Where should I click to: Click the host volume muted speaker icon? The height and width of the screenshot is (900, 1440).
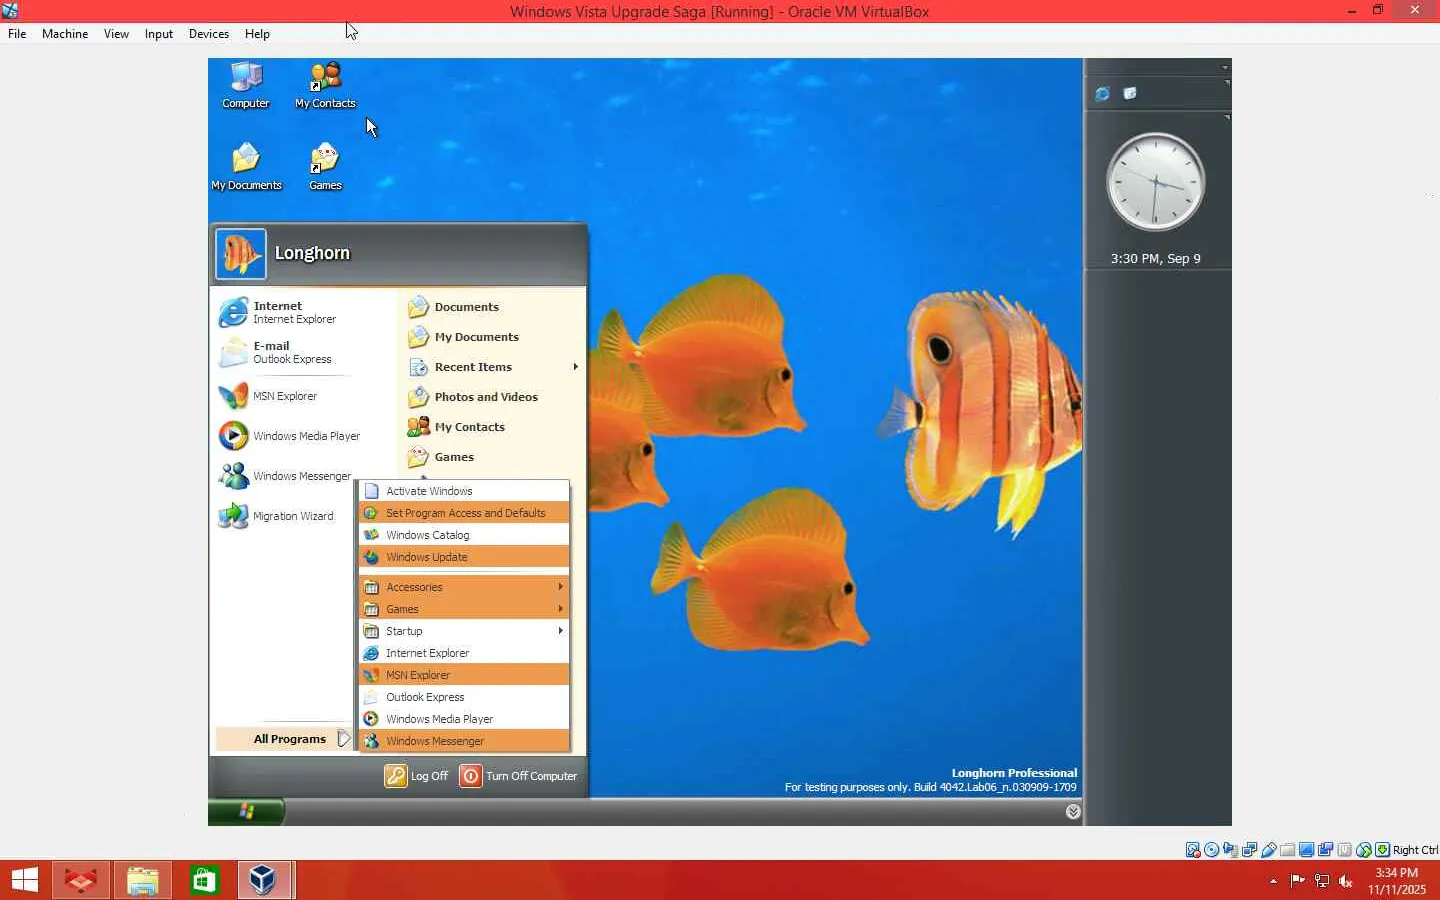[x=1346, y=881]
